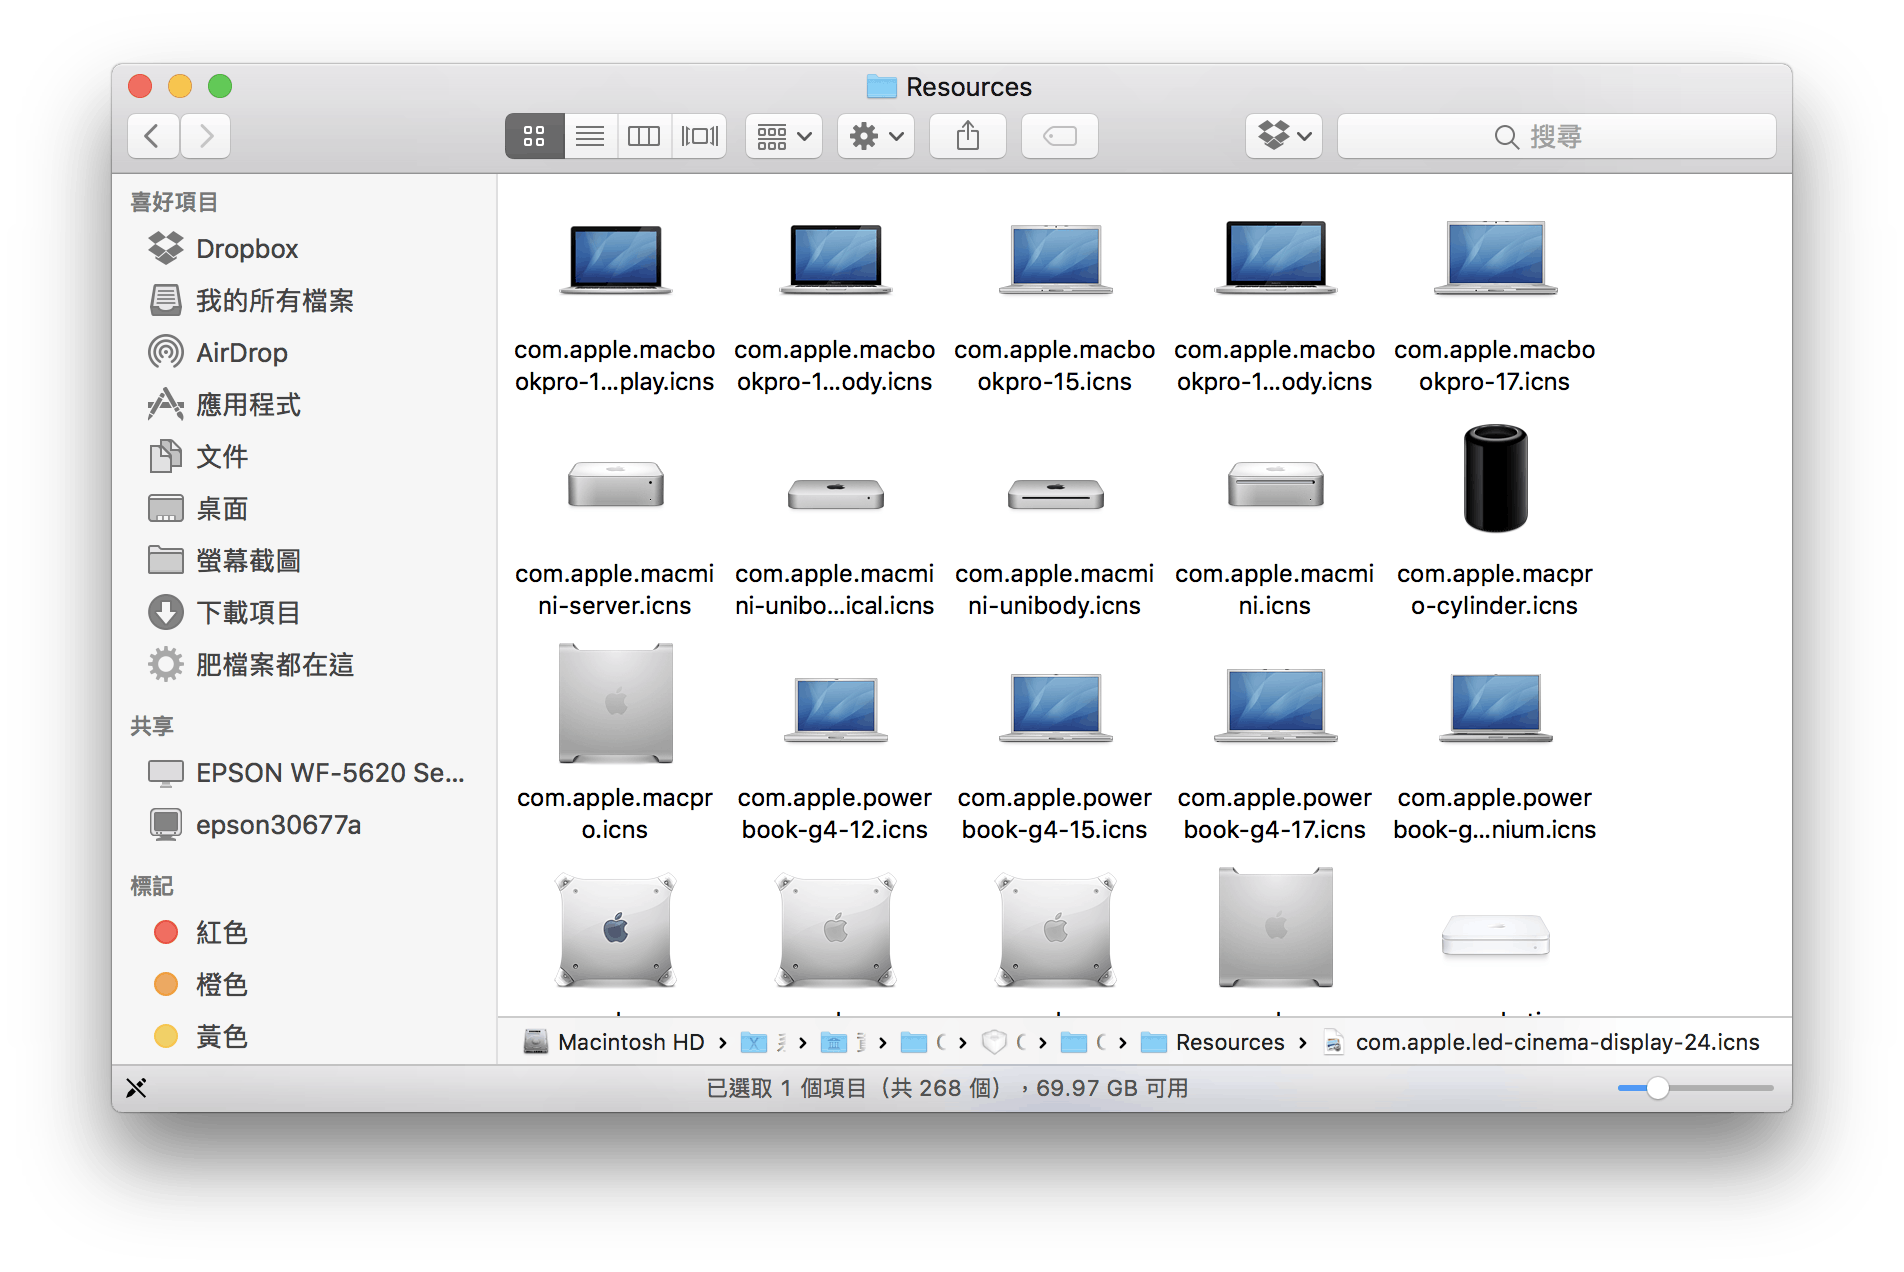
Task: Switch to list view mode
Action: coord(590,136)
